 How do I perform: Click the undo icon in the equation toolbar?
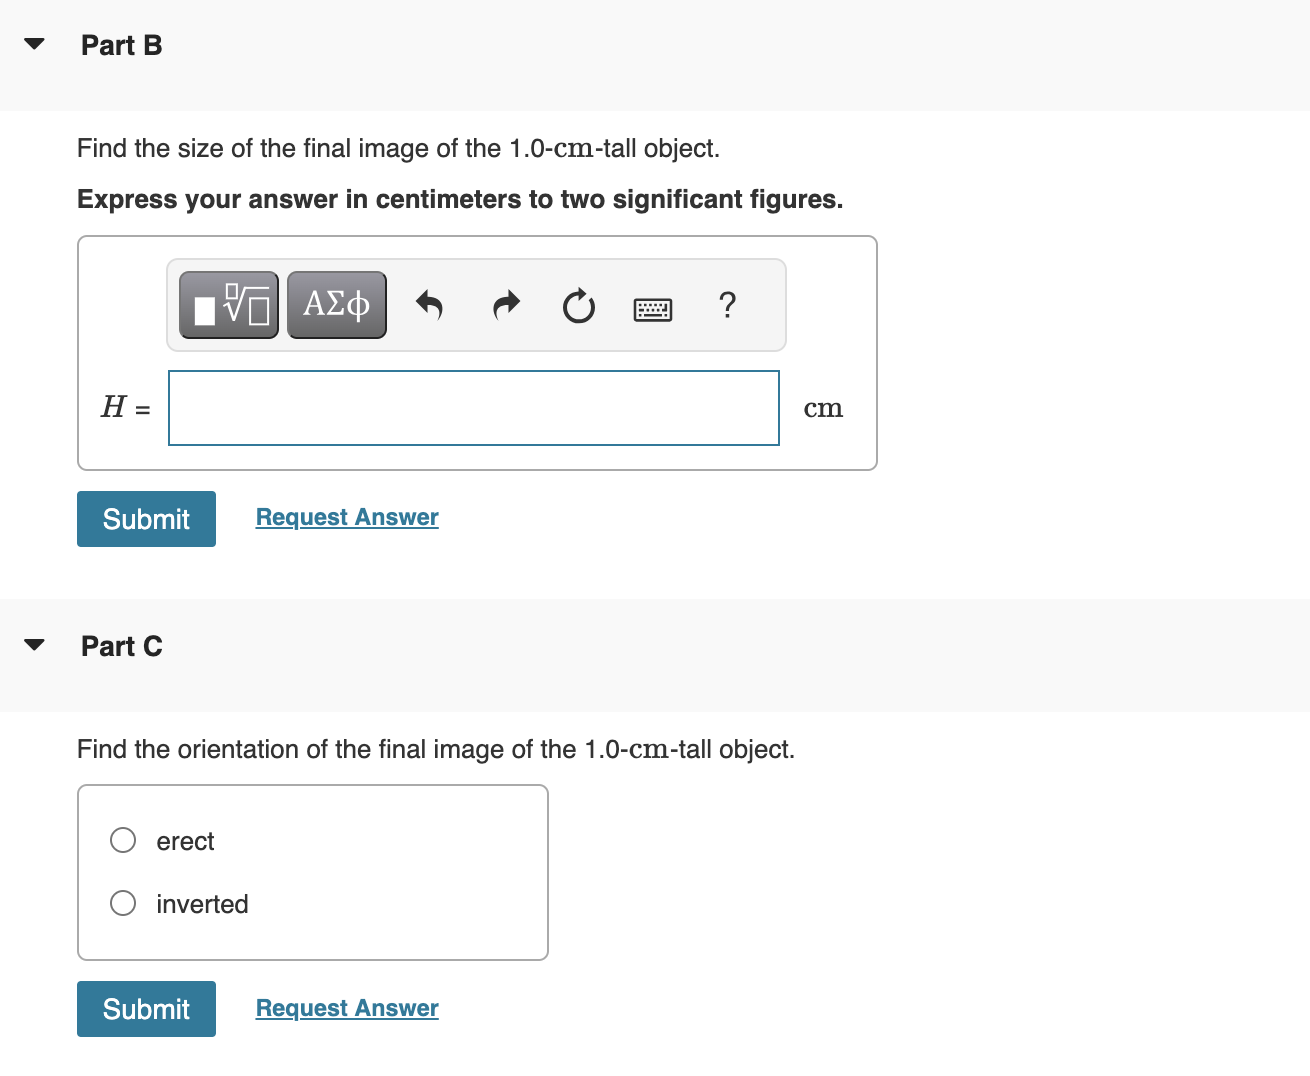click(x=429, y=305)
